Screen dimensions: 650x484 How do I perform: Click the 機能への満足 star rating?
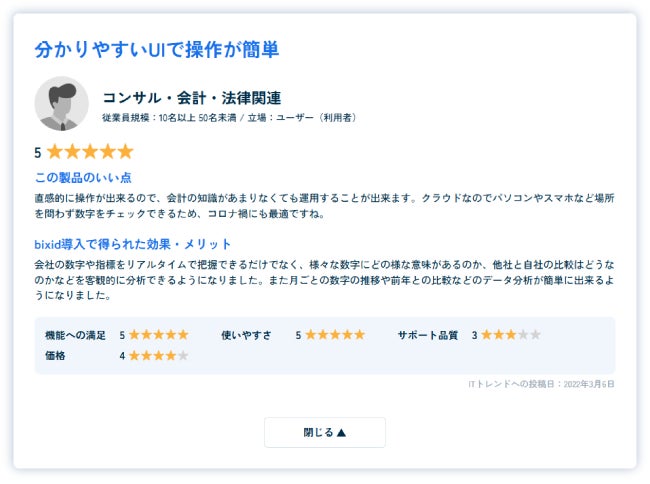click(x=158, y=335)
